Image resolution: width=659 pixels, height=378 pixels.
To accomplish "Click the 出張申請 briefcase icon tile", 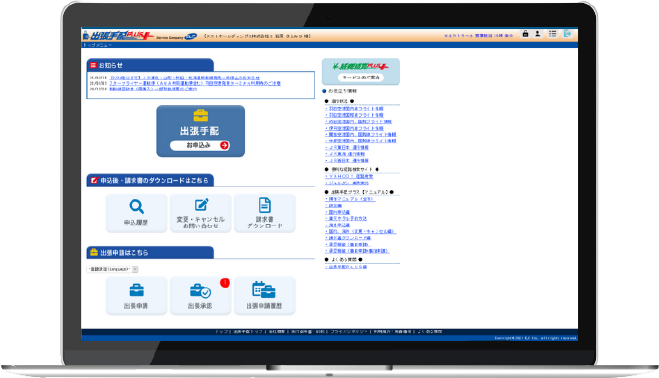I will click(136, 296).
